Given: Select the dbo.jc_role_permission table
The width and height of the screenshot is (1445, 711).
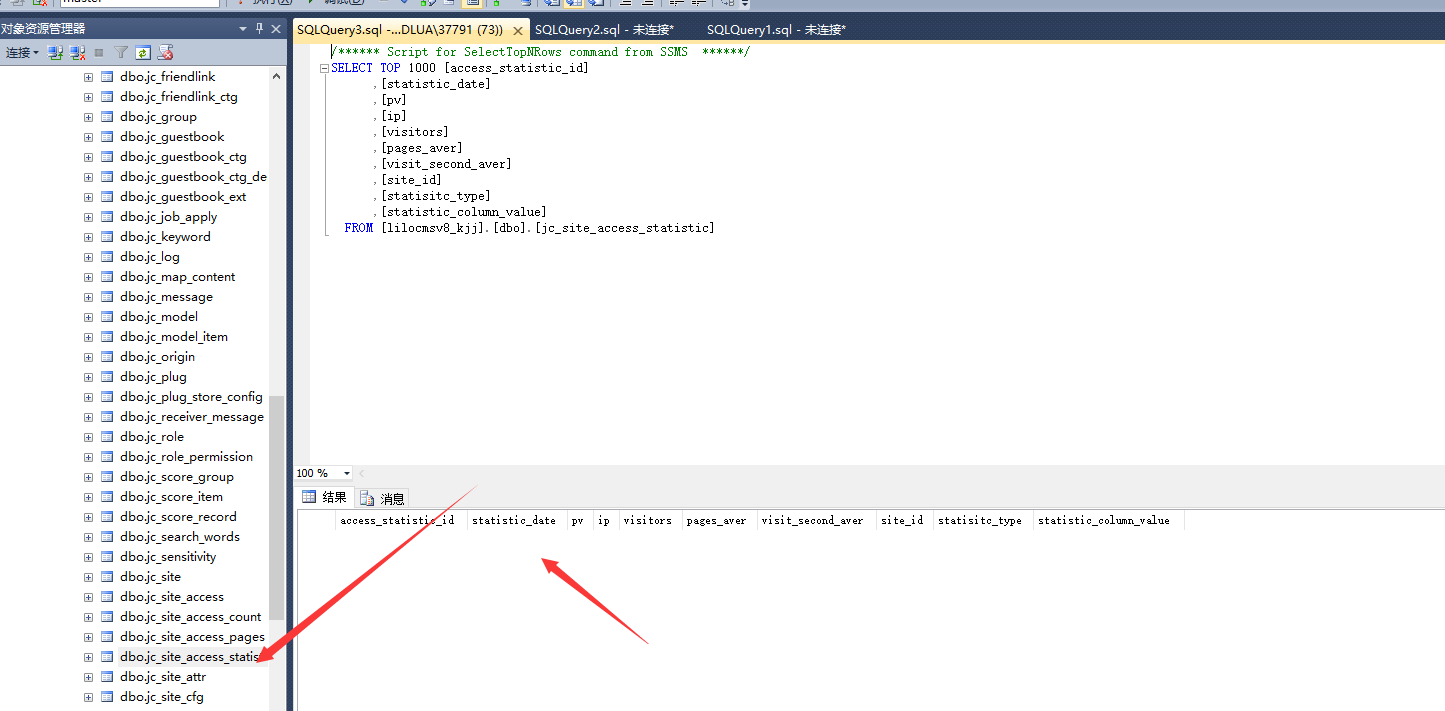Looking at the screenshot, I should 186,457.
